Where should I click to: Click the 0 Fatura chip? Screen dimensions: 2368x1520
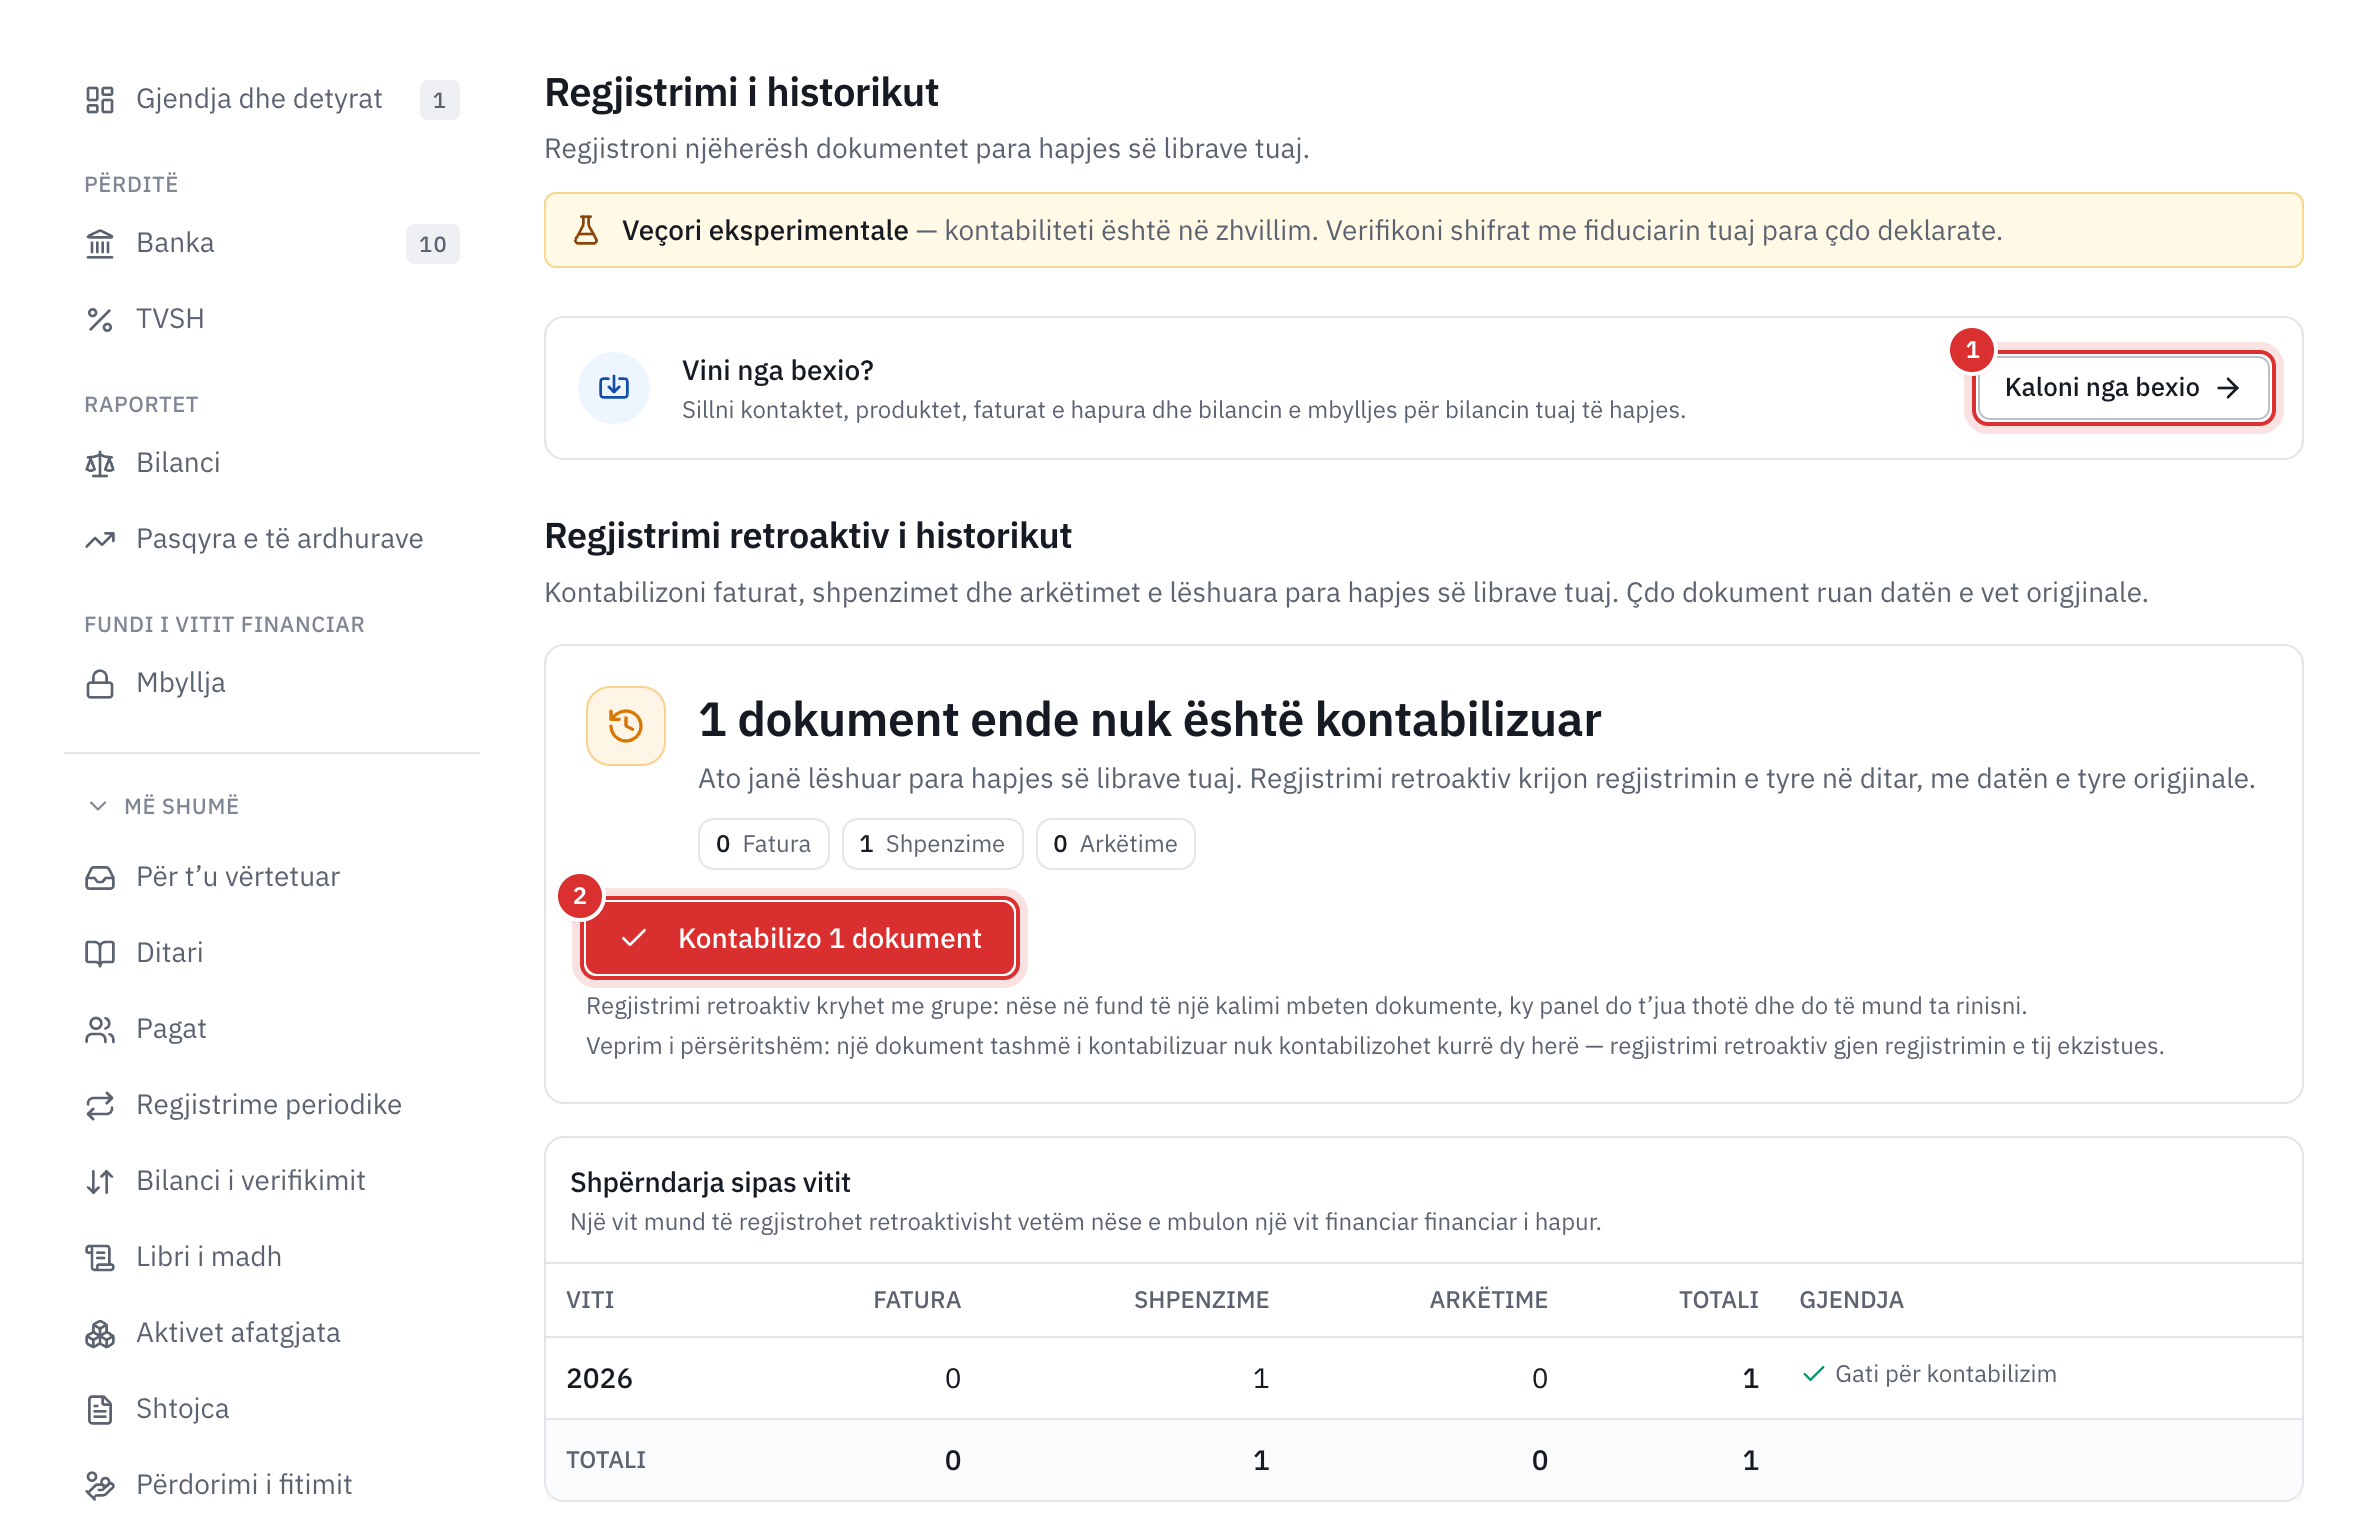[x=763, y=844]
